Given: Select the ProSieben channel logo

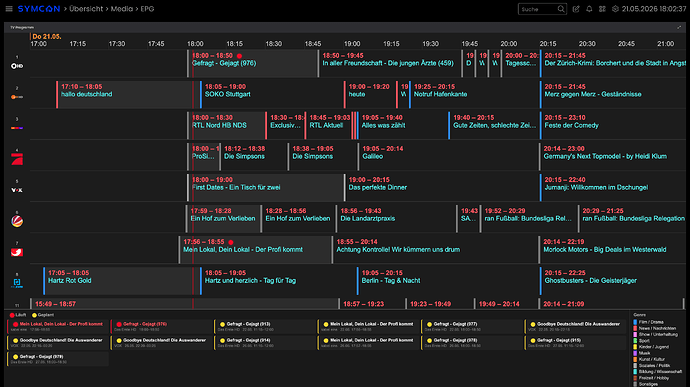Looking at the screenshot, I should pyautogui.click(x=17, y=159).
